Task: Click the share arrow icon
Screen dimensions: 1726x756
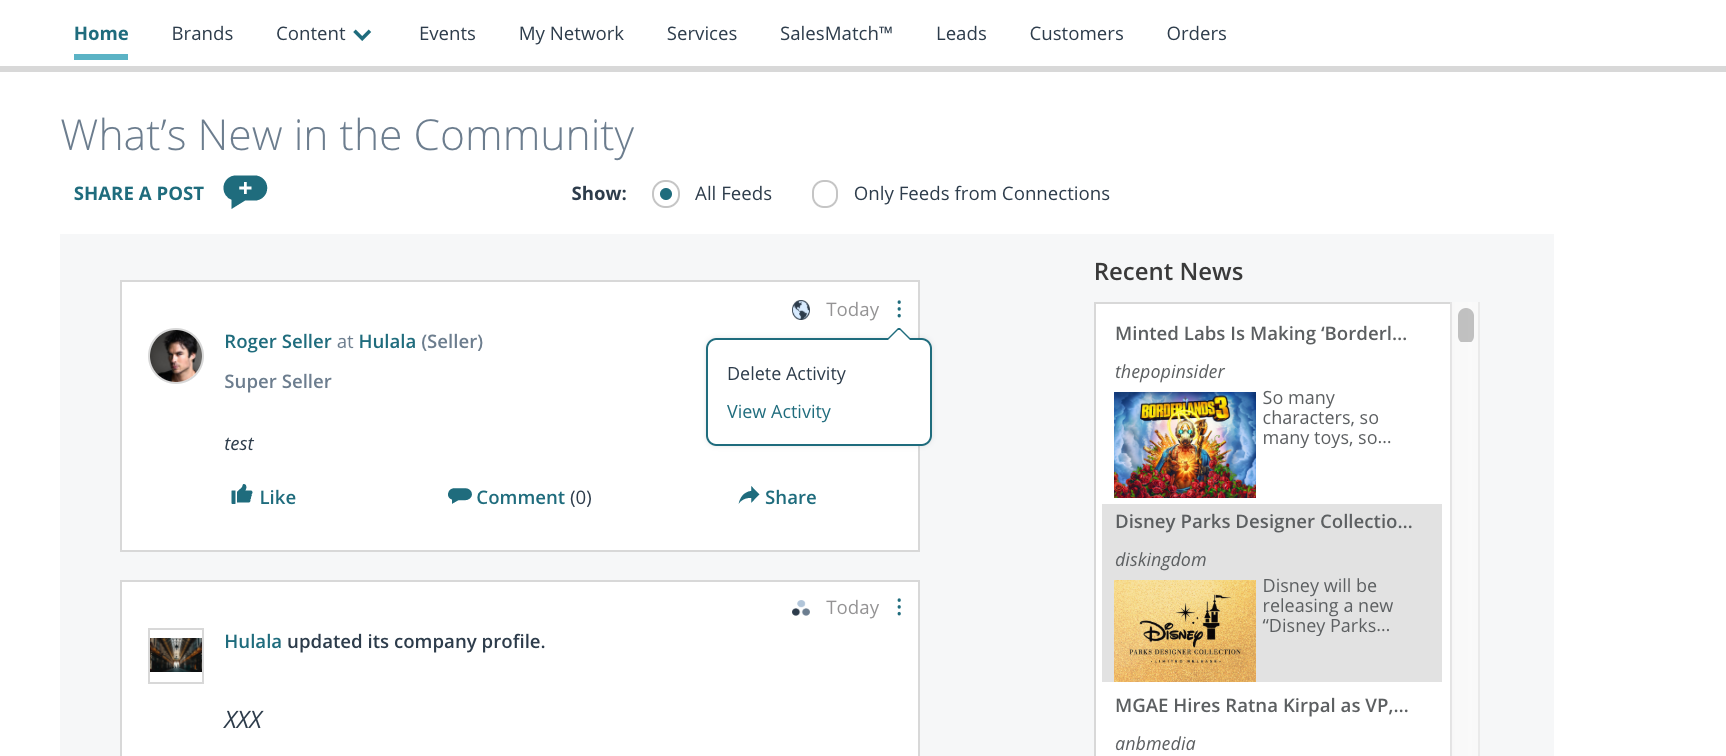Action: click(x=749, y=495)
